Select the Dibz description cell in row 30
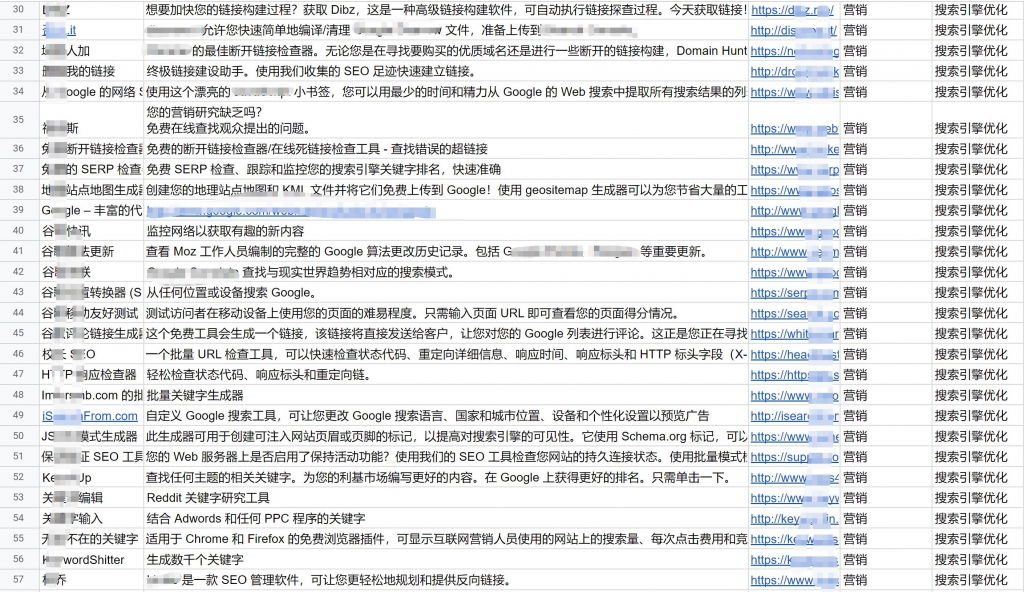 click(446, 10)
